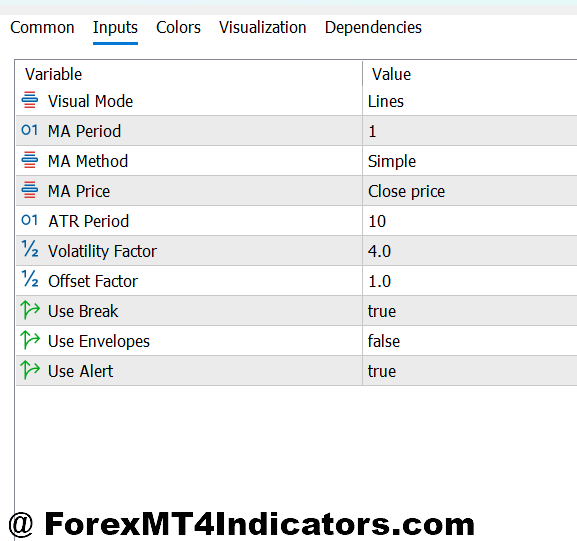Select the 'MA Period' variable name

[85, 131]
